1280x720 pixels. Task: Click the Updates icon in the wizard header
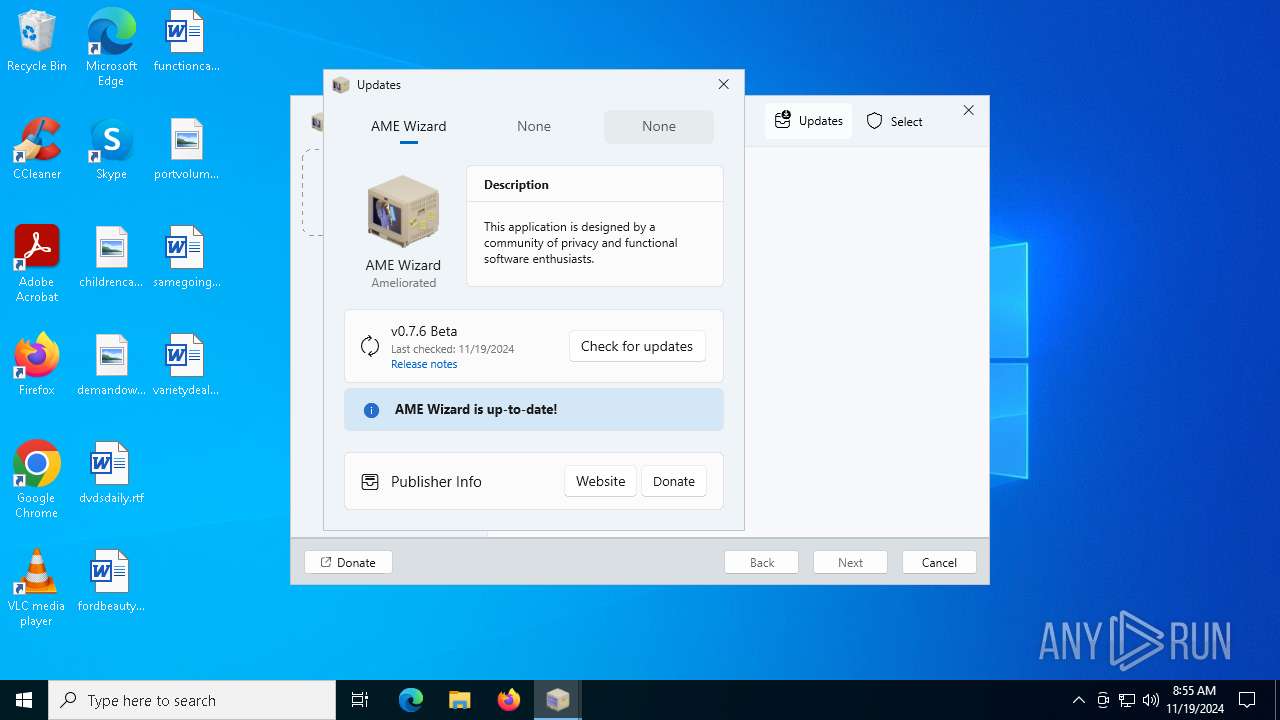pos(783,120)
